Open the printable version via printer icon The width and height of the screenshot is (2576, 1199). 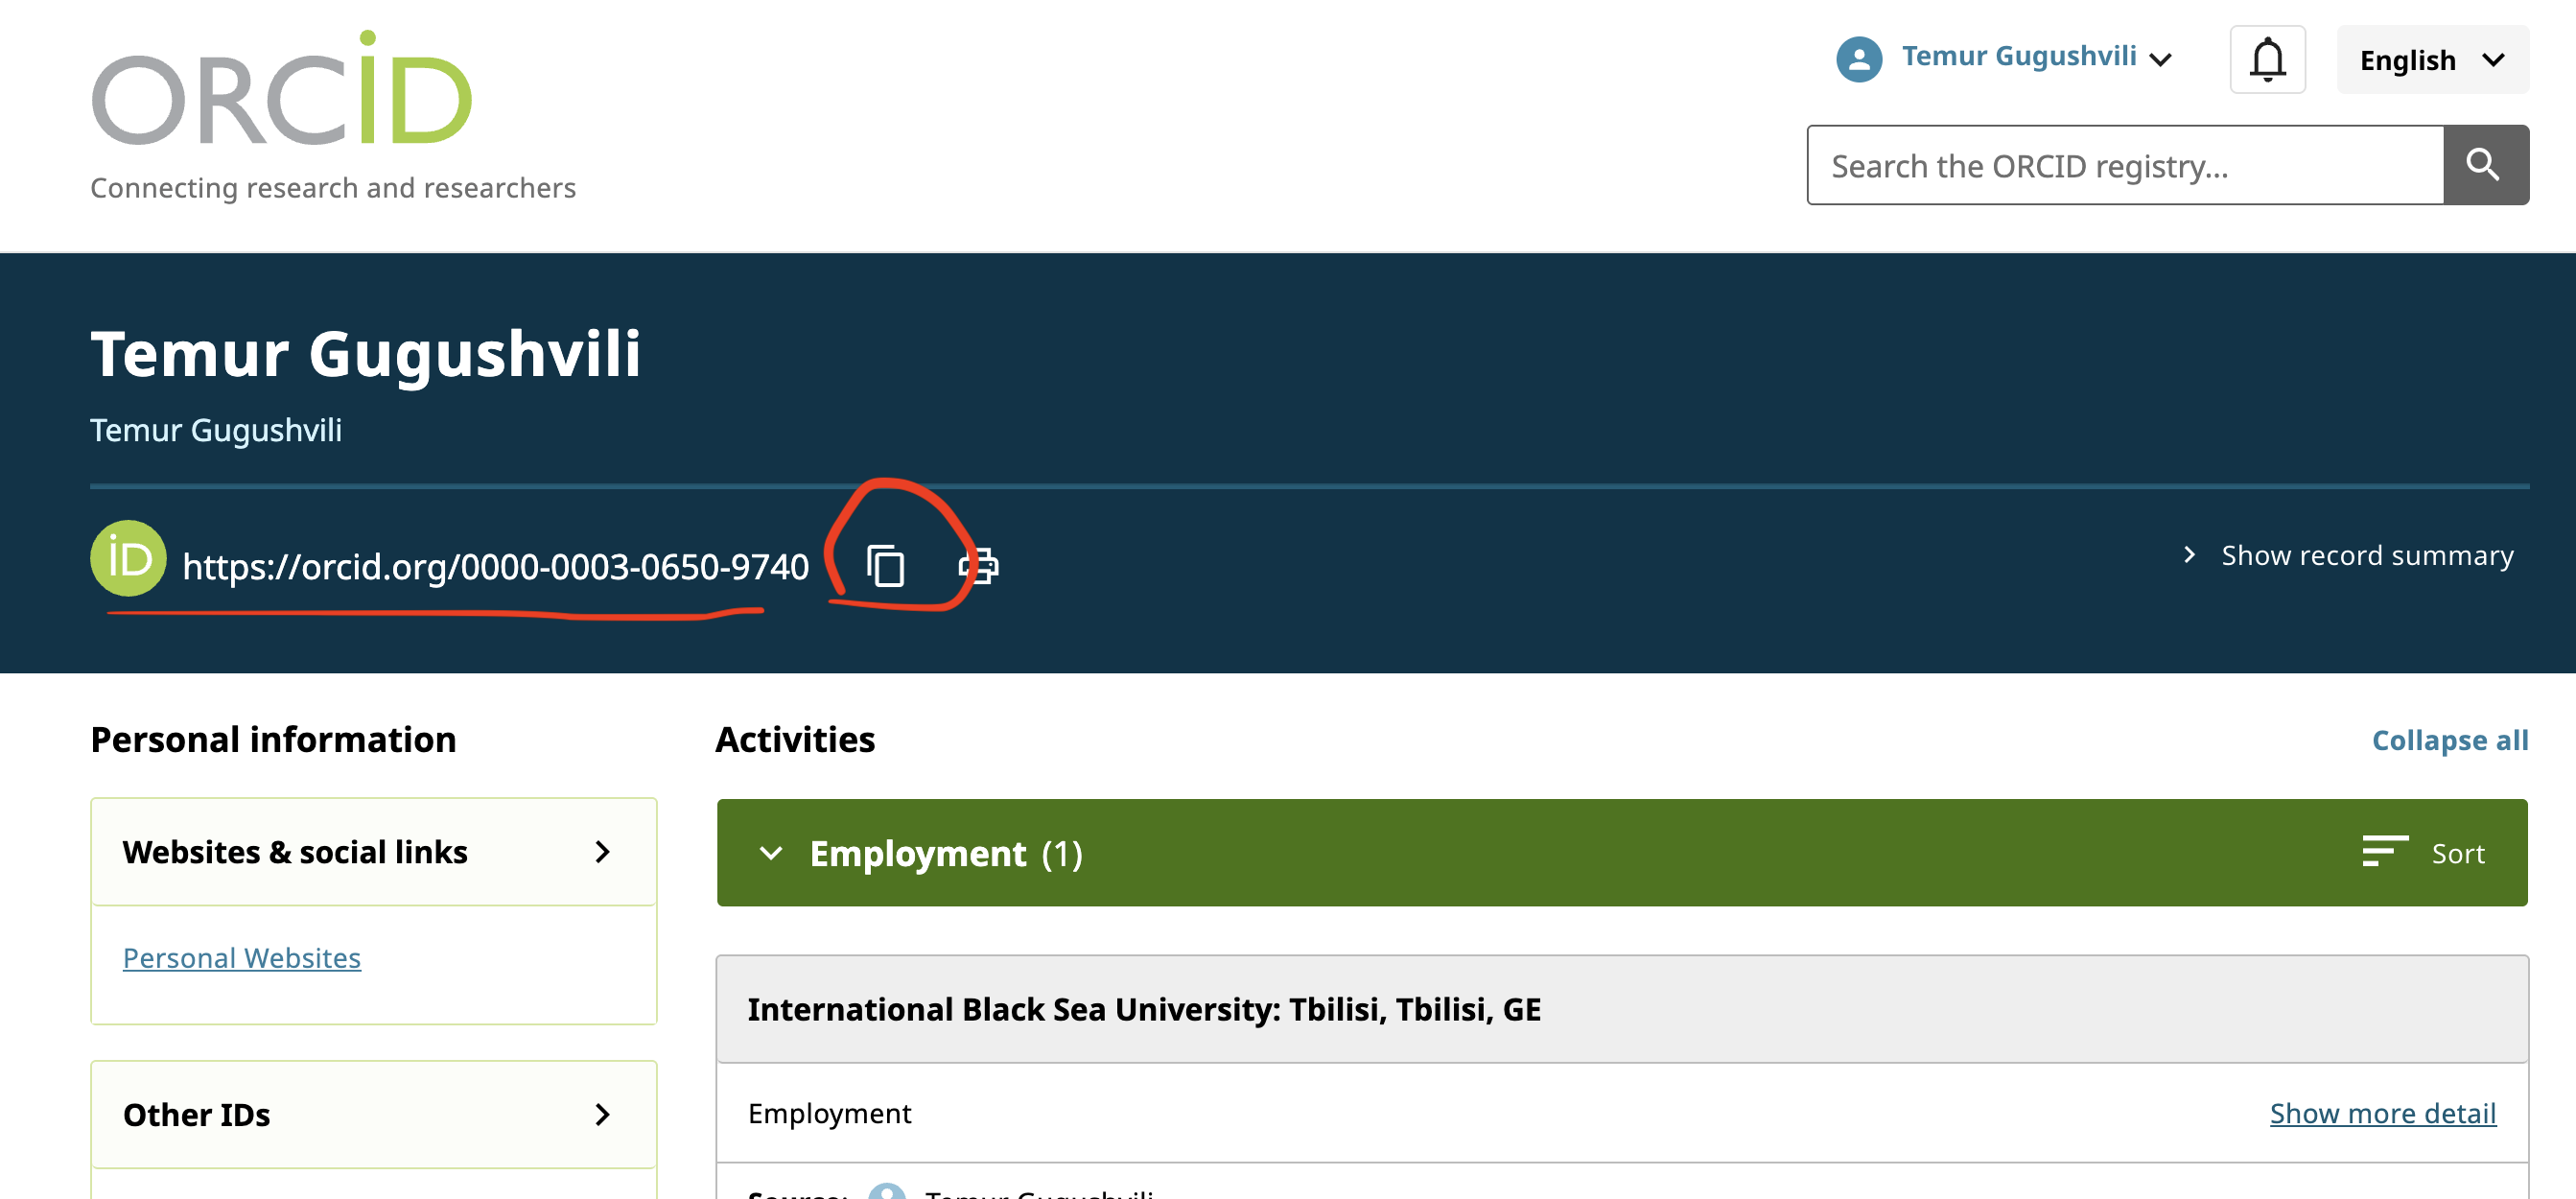(x=978, y=566)
